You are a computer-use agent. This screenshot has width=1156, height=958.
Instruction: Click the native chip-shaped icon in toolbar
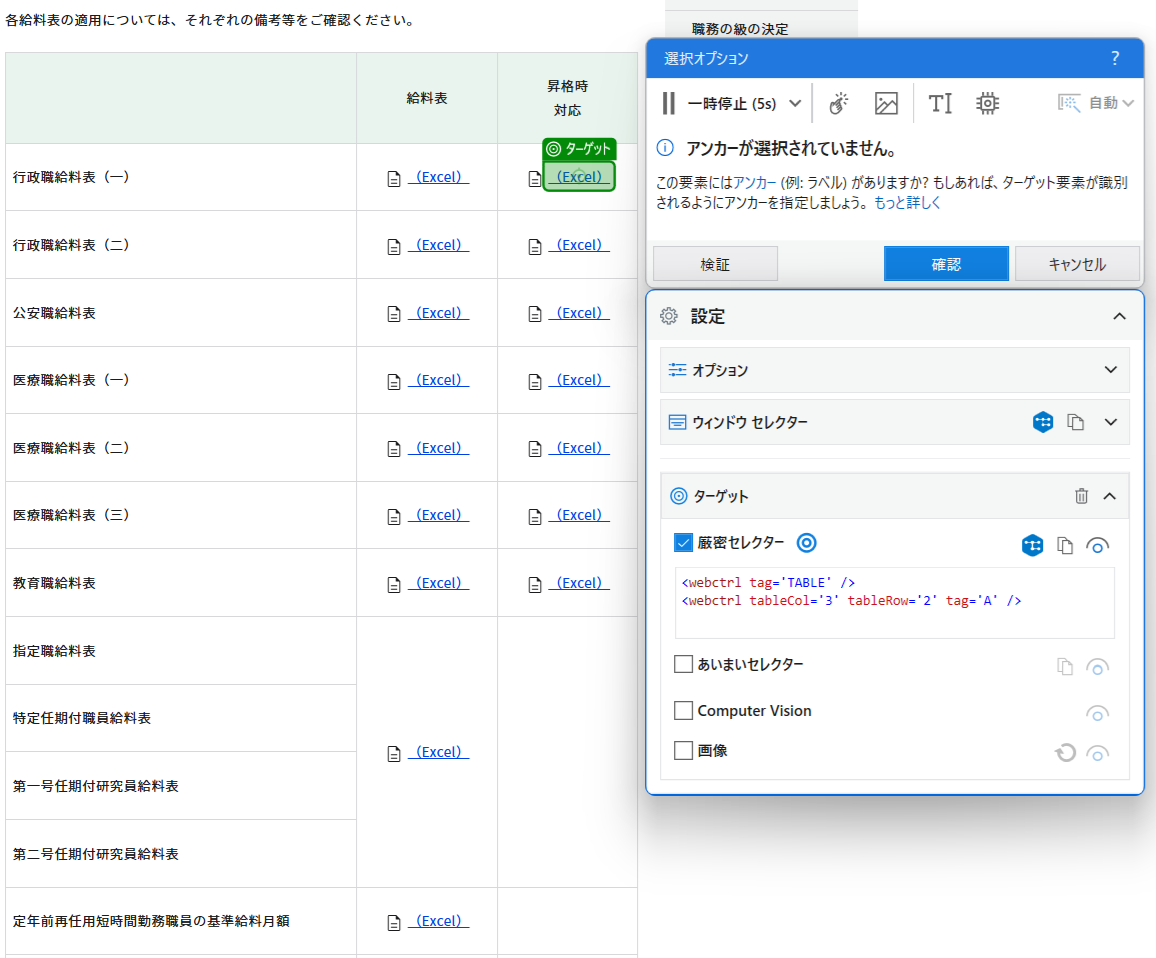click(x=987, y=103)
